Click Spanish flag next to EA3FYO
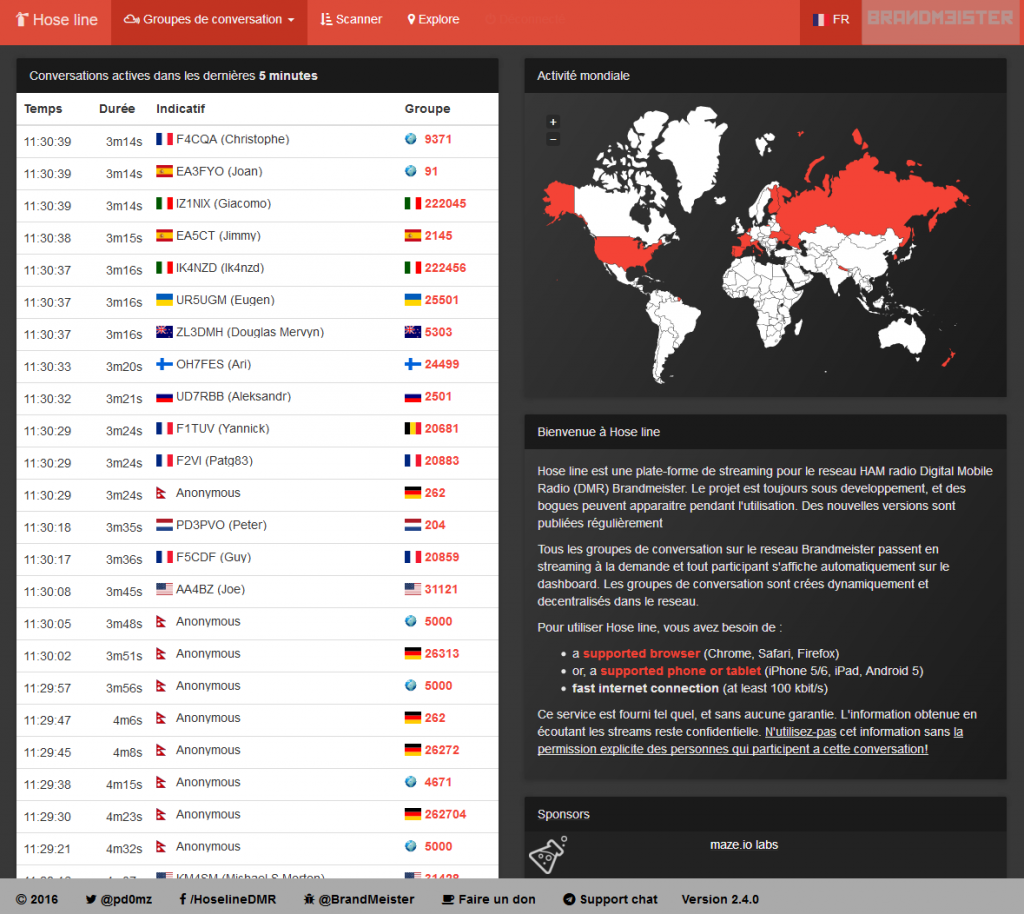Image resolution: width=1024 pixels, height=914 pixels. click(x=165, y=171)
